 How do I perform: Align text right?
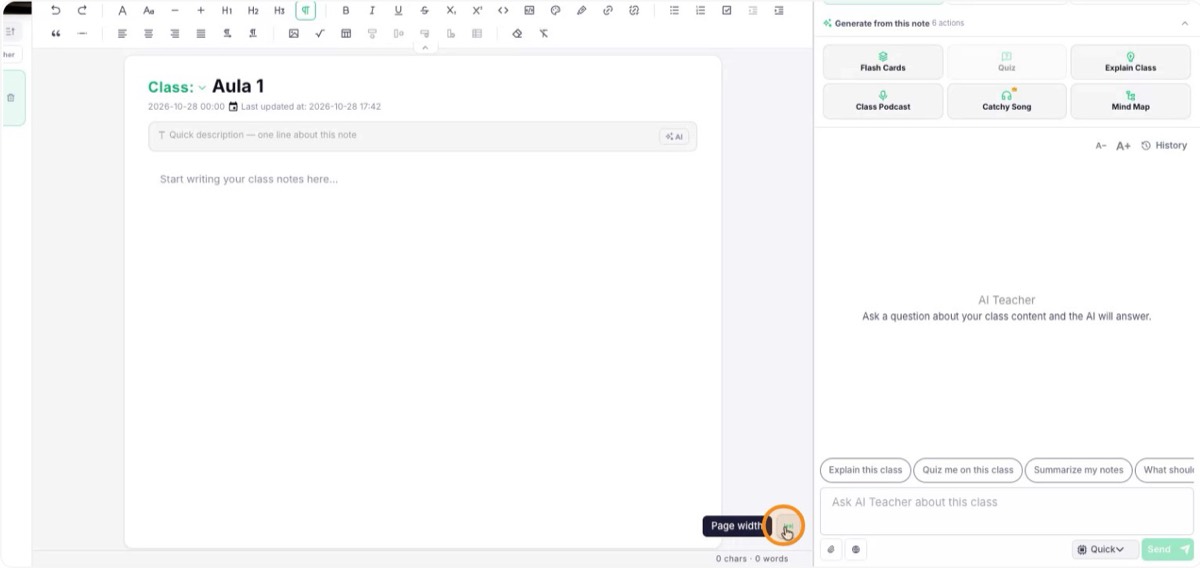174,33
